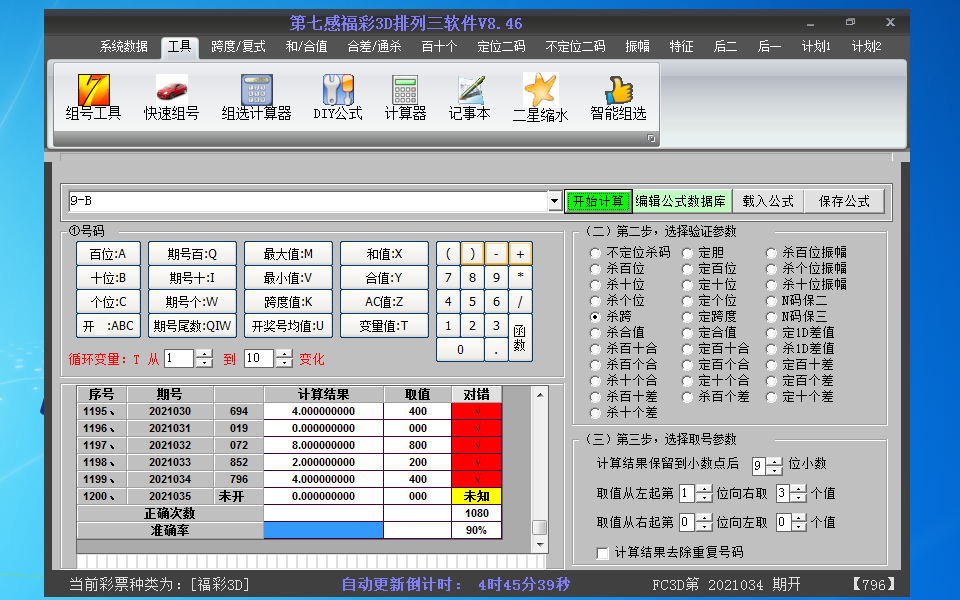The height and width of the screenshot is (600, 960).
Task: Click the 计算结果 column header
Action: pyautogui.click(x=324, y=394)
